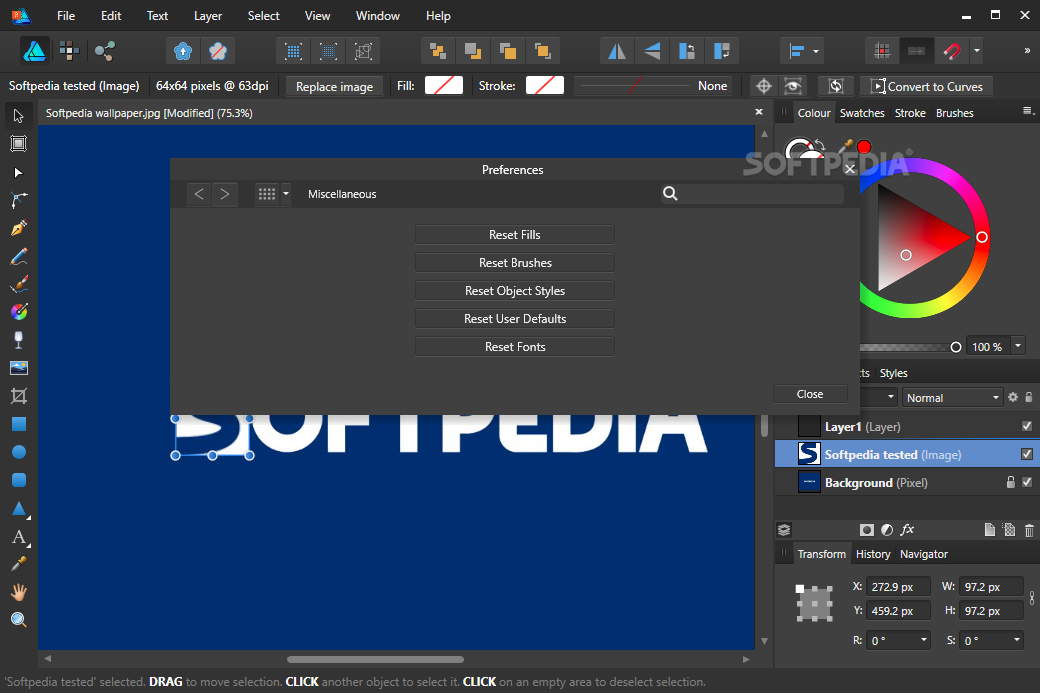Delete layer with trash icon
Screen dimensions: 1040x693
pyautogui.click(x=1029, y=530)
